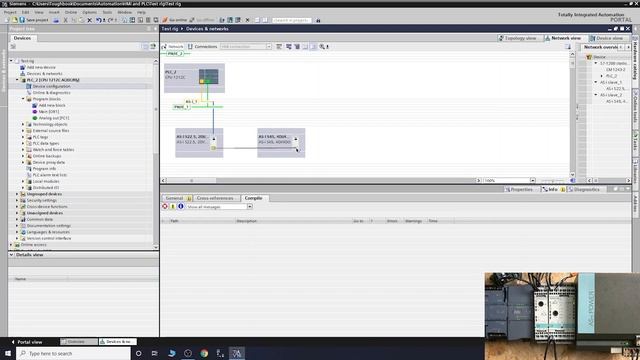Click the Redo arrow icon in toolbar
Image resolution: width=640 pixels, height=360 pixels.
click(x=111, y=20)
